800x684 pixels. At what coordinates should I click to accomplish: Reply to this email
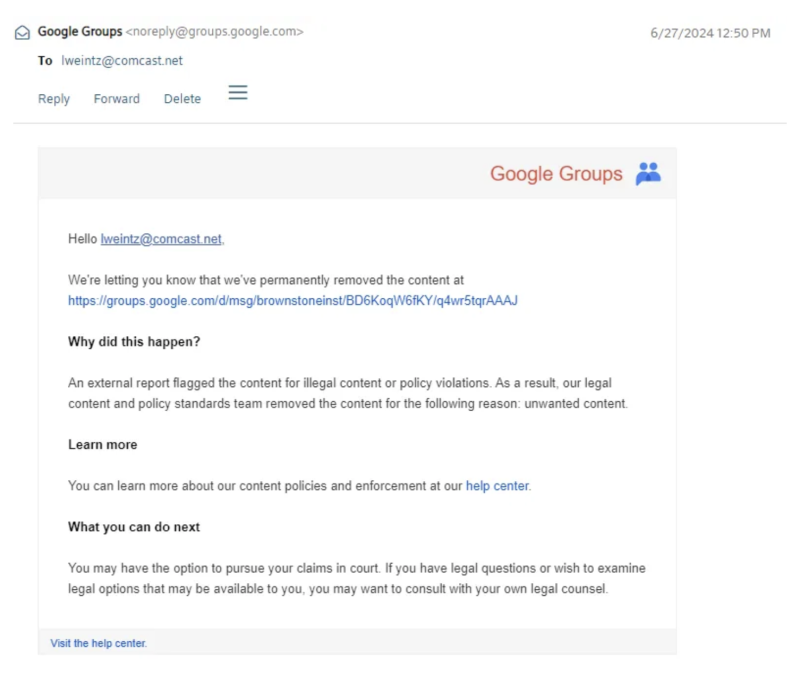[x=54, y=99]
